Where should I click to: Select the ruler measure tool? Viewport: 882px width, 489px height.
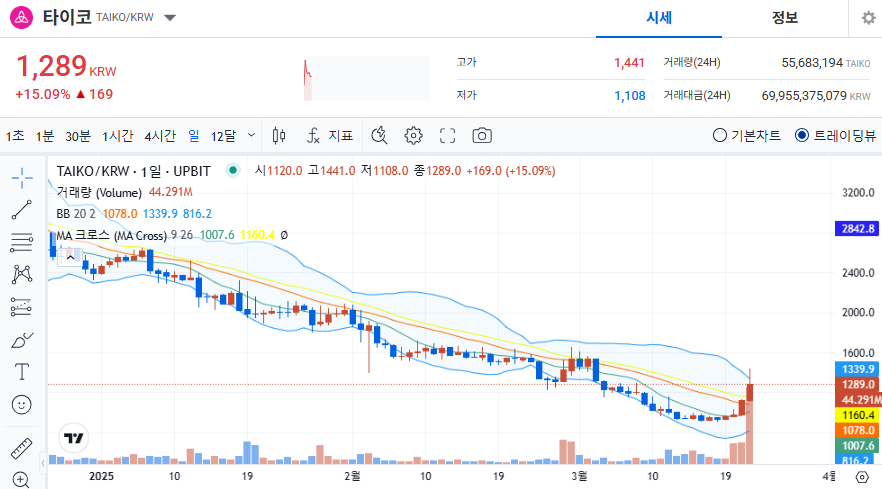[x=22, y=448]
